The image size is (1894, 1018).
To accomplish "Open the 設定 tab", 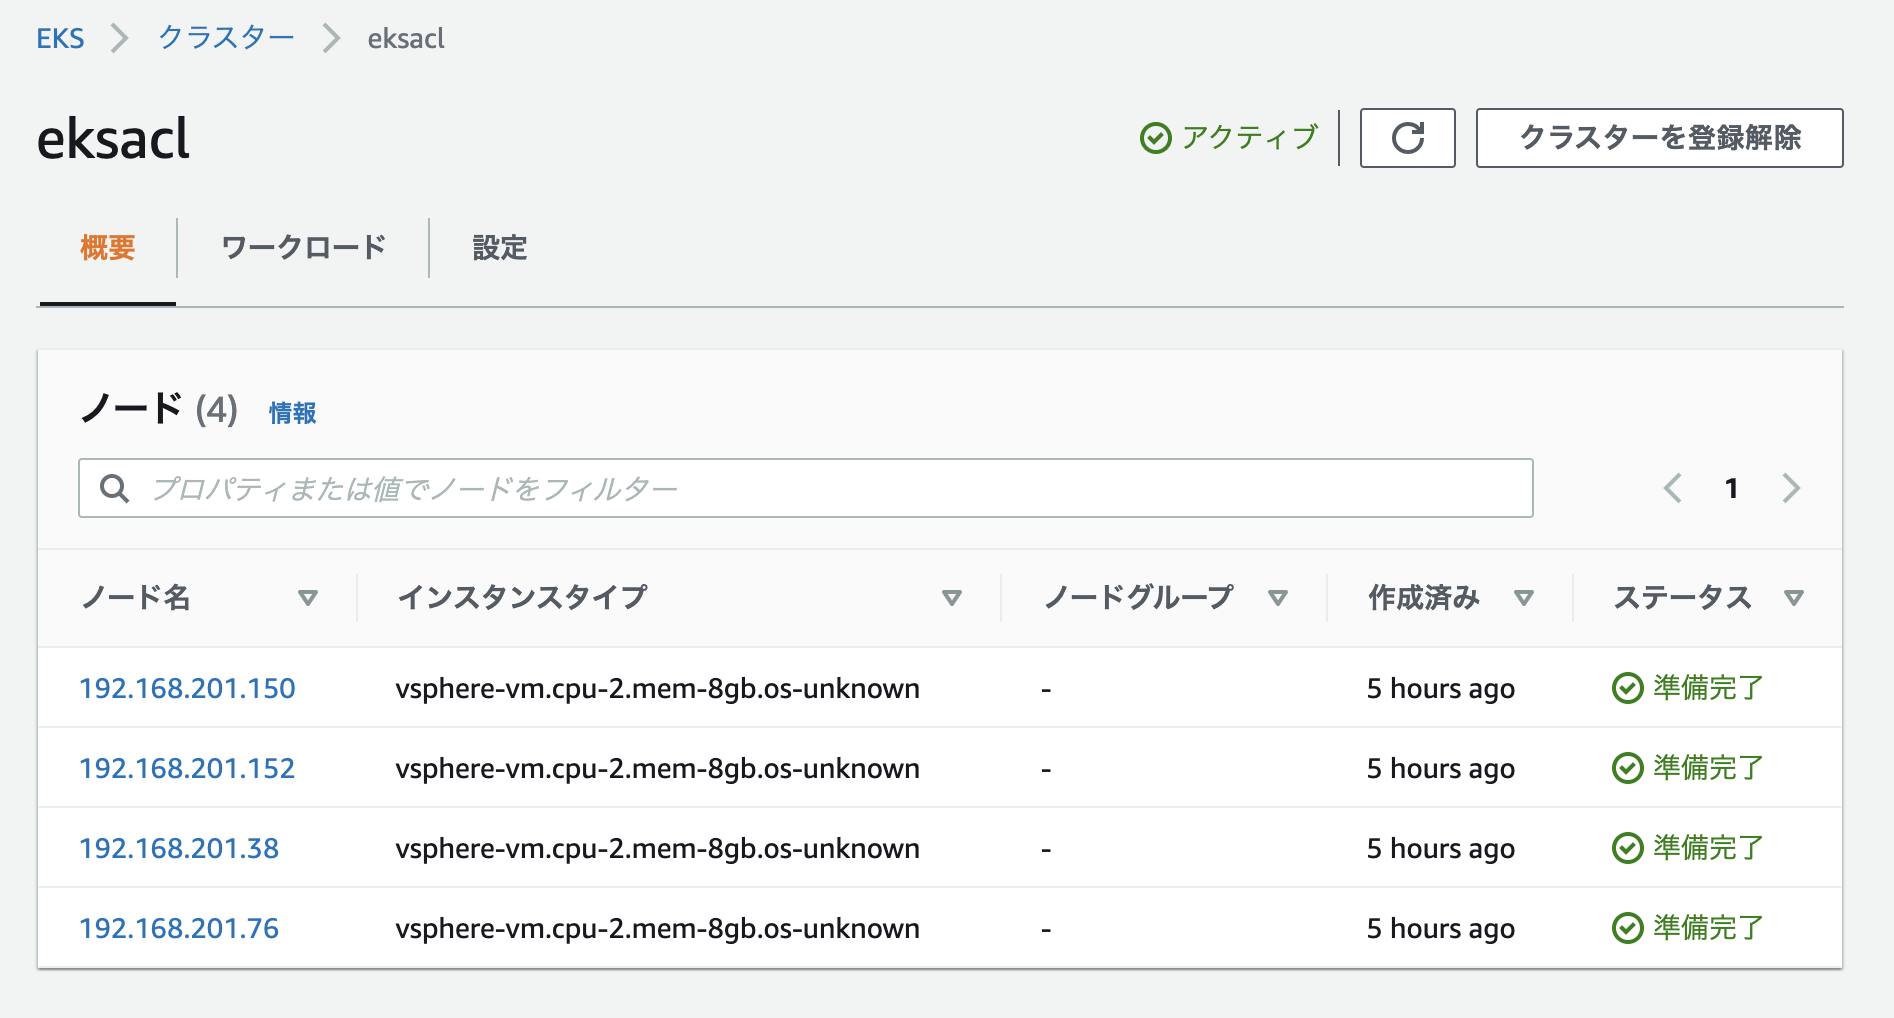I will click(500, 248).
